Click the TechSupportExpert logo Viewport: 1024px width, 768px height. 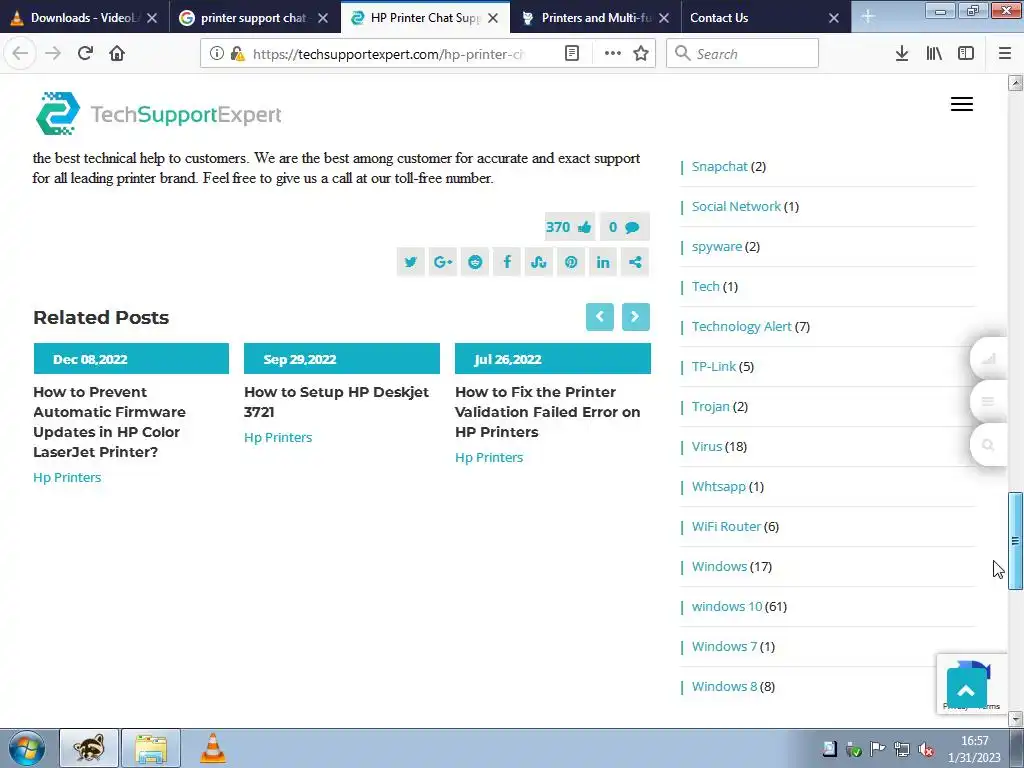[x=159, y=114]
